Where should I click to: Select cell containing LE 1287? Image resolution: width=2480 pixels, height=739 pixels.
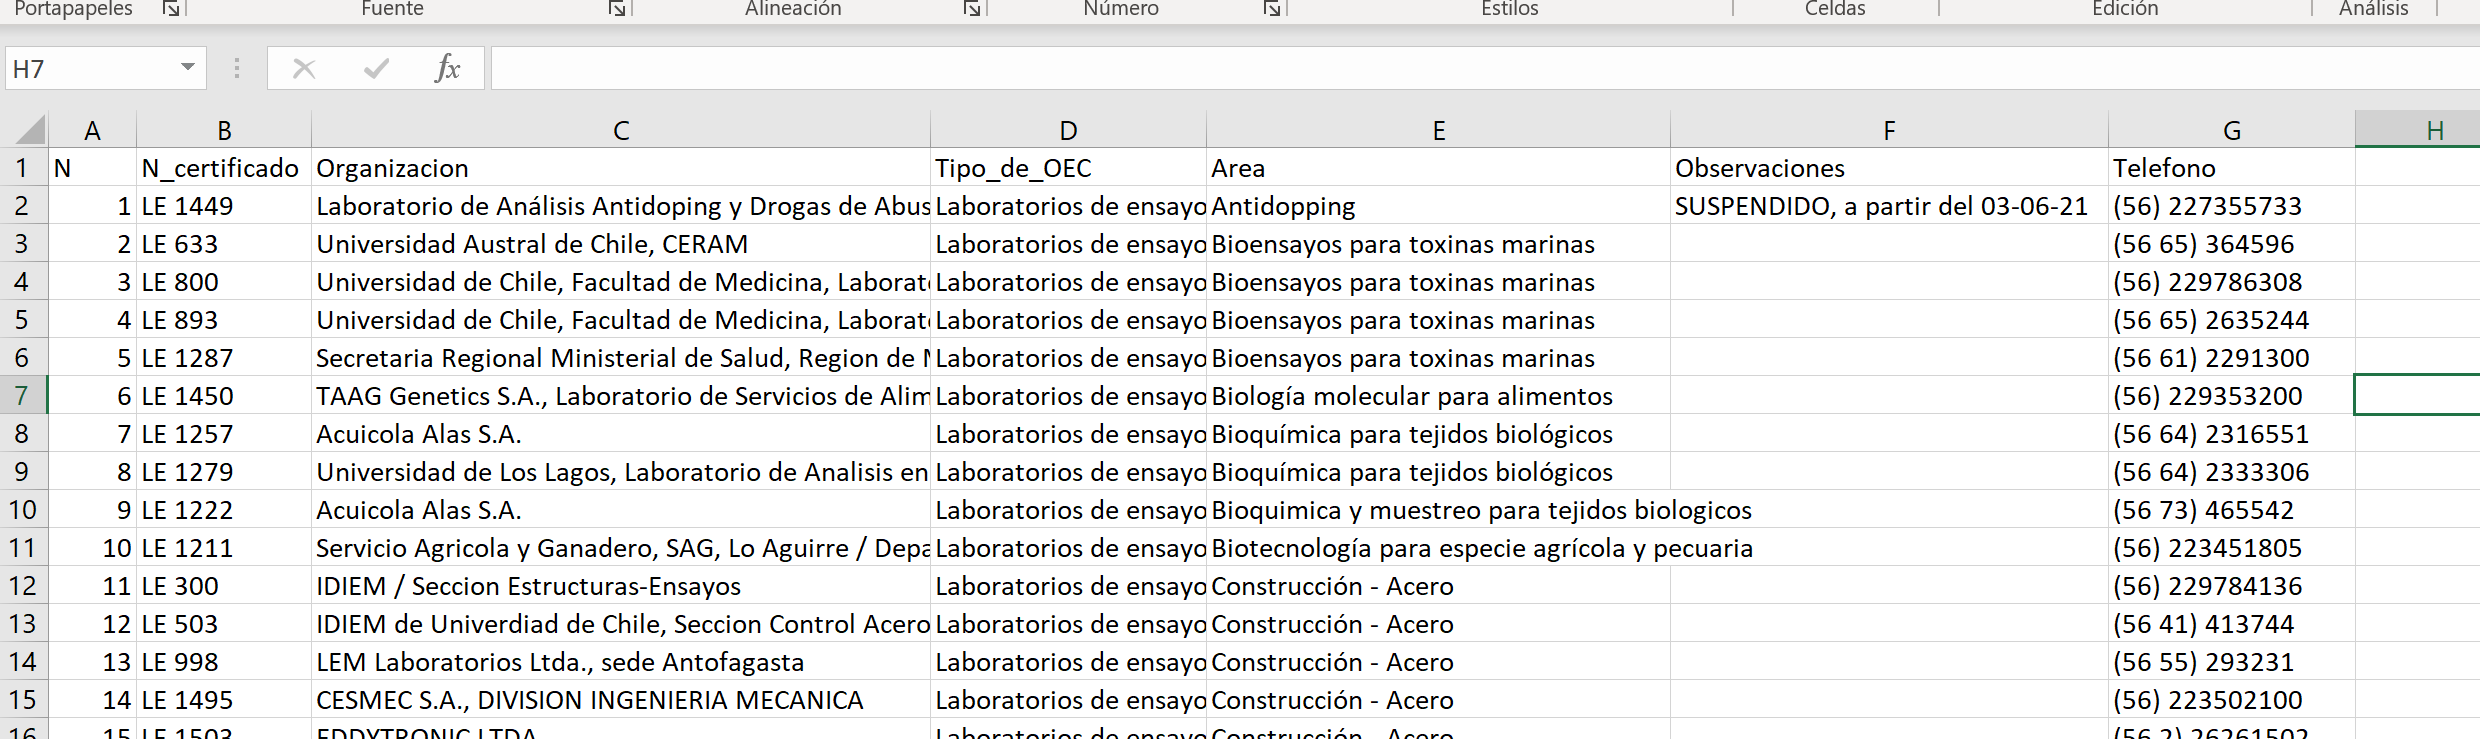[224, 358]
